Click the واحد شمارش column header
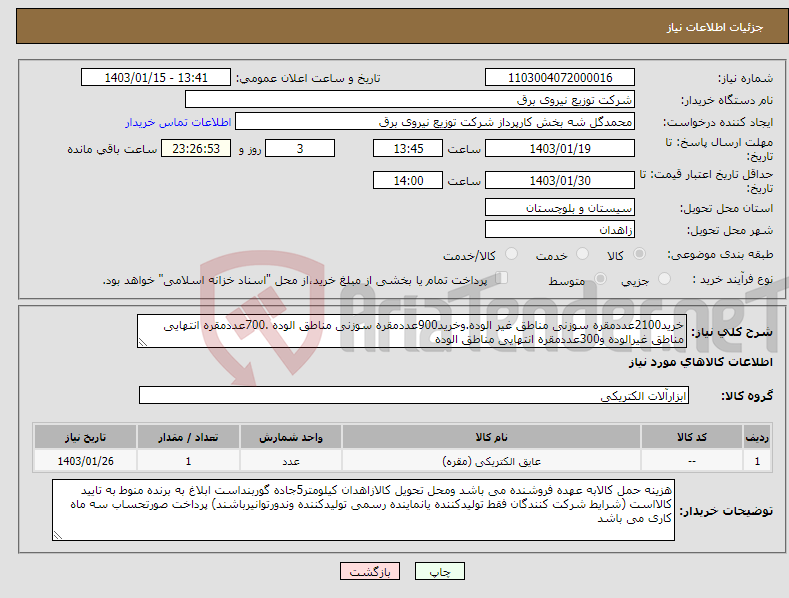Image resolution: width=789 pixels, height=598 pixels. 291,437
